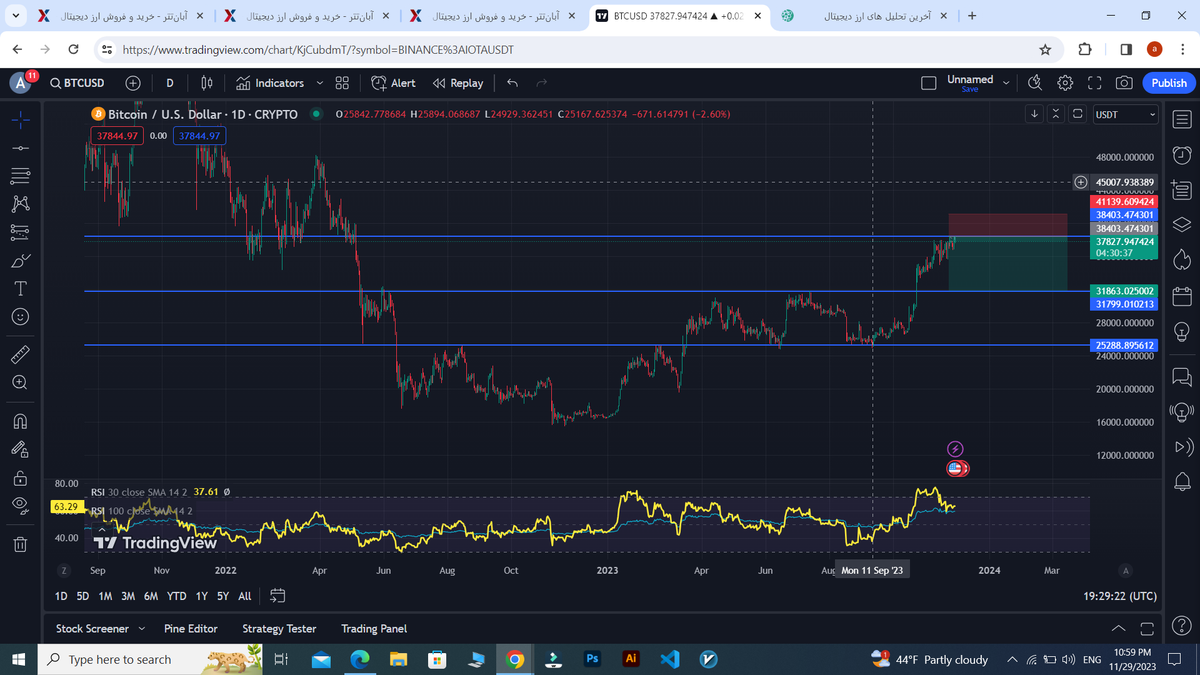Click the Alert button in toolbar
This screenshot has width=1200, height=675.
[393, 83]
